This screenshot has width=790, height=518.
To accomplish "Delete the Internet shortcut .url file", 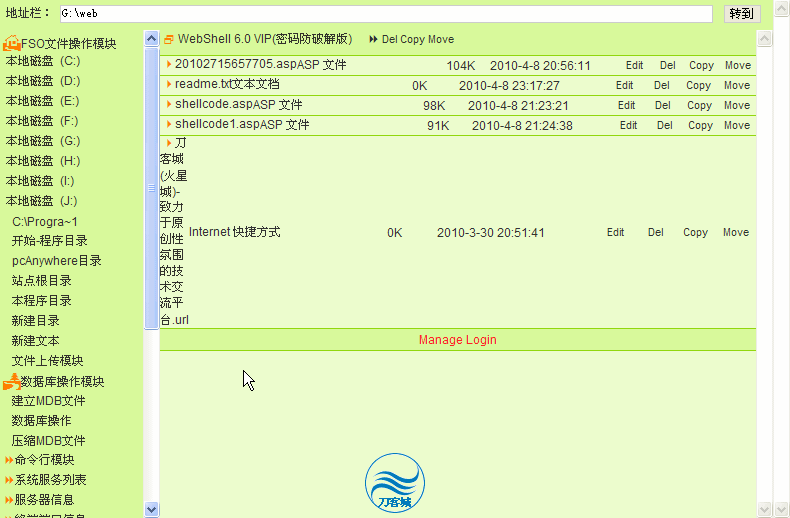I will point(655,232).
